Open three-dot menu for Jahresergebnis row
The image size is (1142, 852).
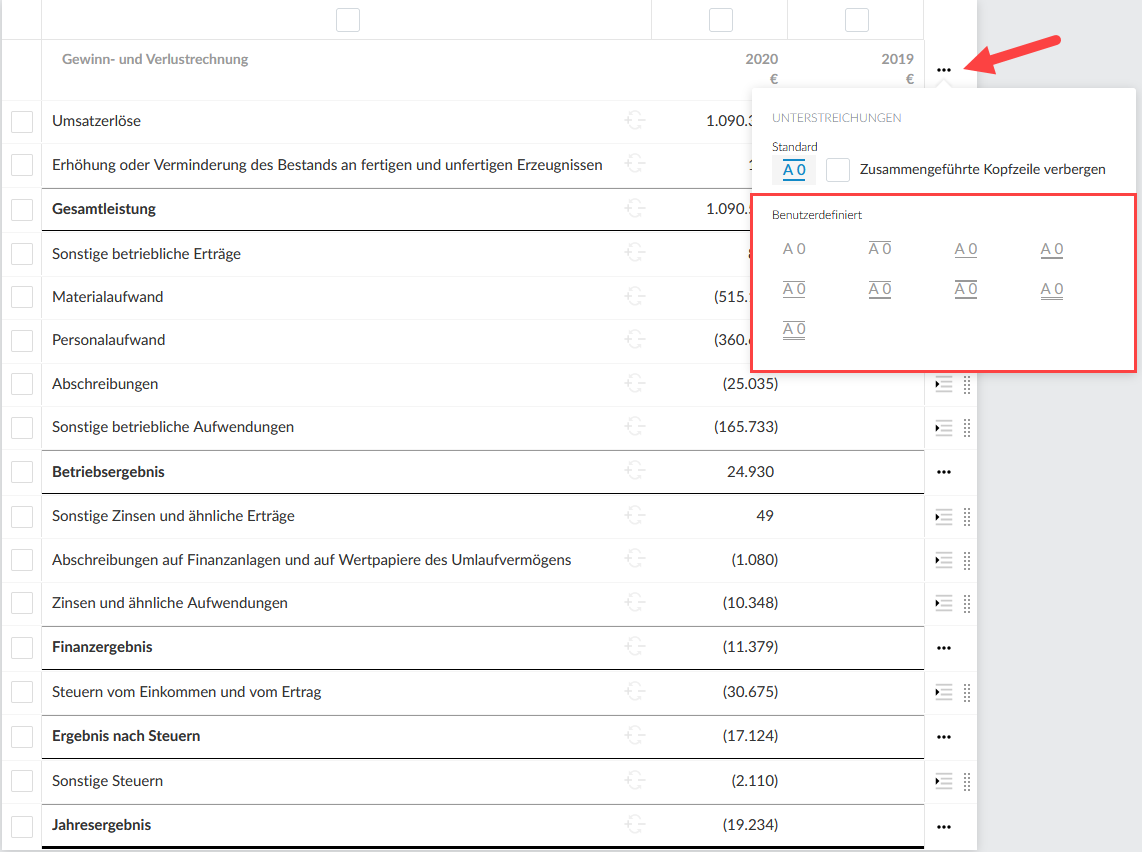[x=944, y=827]
